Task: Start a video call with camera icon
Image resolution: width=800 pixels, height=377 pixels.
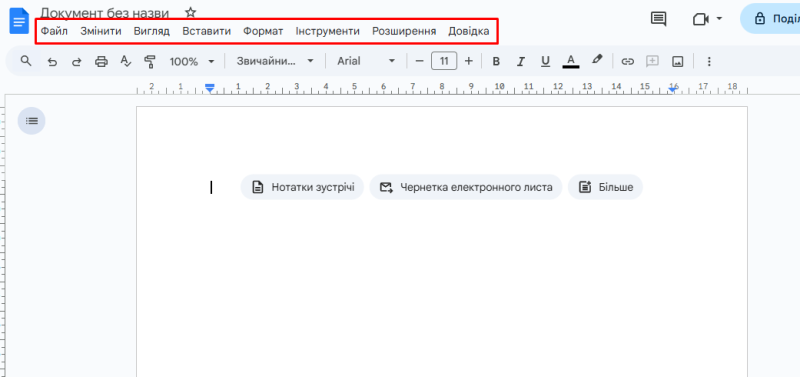Action: (x=701, y=19)
